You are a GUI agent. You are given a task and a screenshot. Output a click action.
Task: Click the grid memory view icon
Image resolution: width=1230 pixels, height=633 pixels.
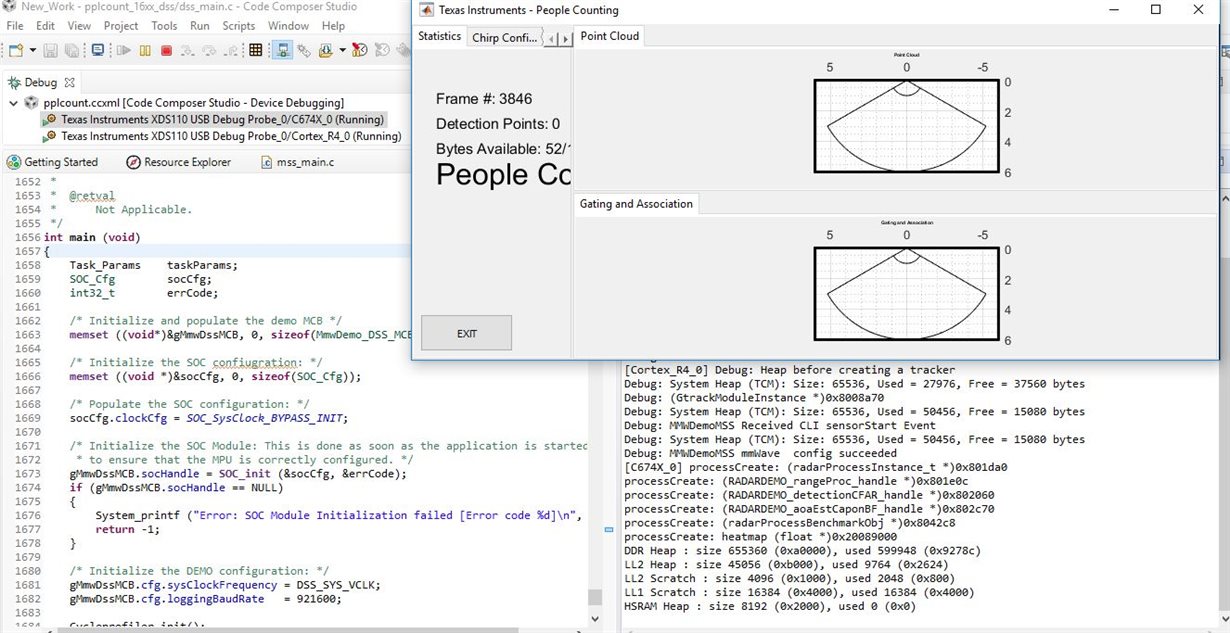coord(256,50)
